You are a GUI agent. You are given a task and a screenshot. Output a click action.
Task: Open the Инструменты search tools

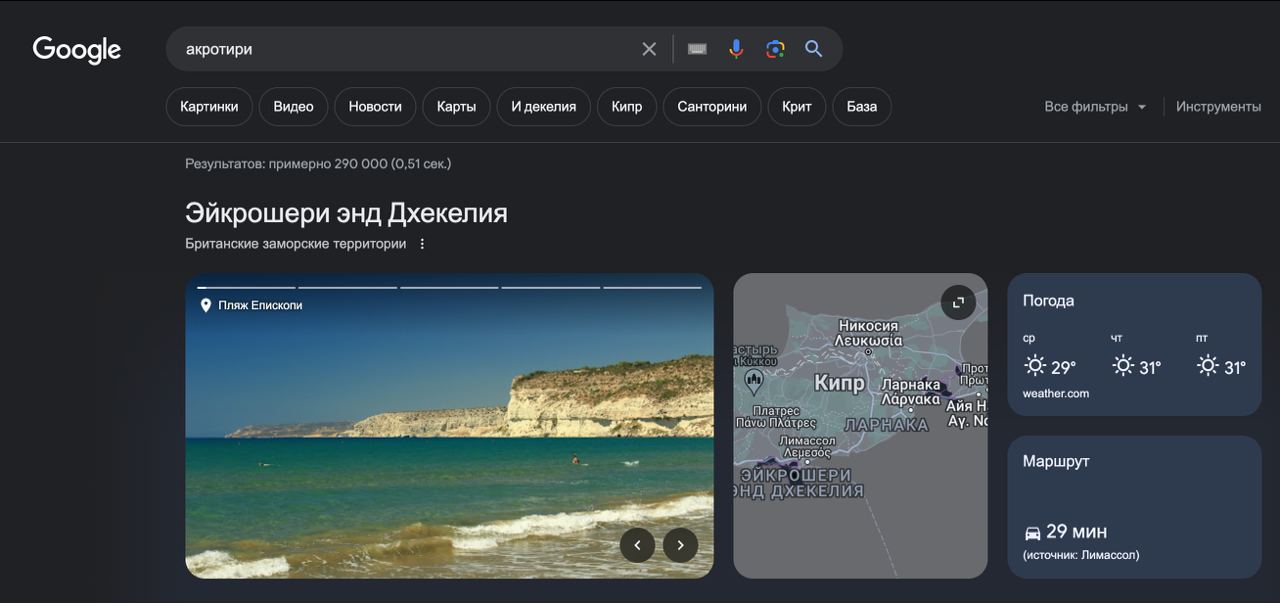click(1218, 107)
